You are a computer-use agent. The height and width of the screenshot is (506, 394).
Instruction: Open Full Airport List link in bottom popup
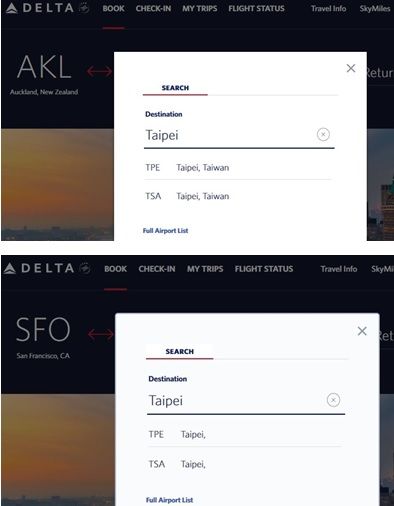(x=169, y=500)
